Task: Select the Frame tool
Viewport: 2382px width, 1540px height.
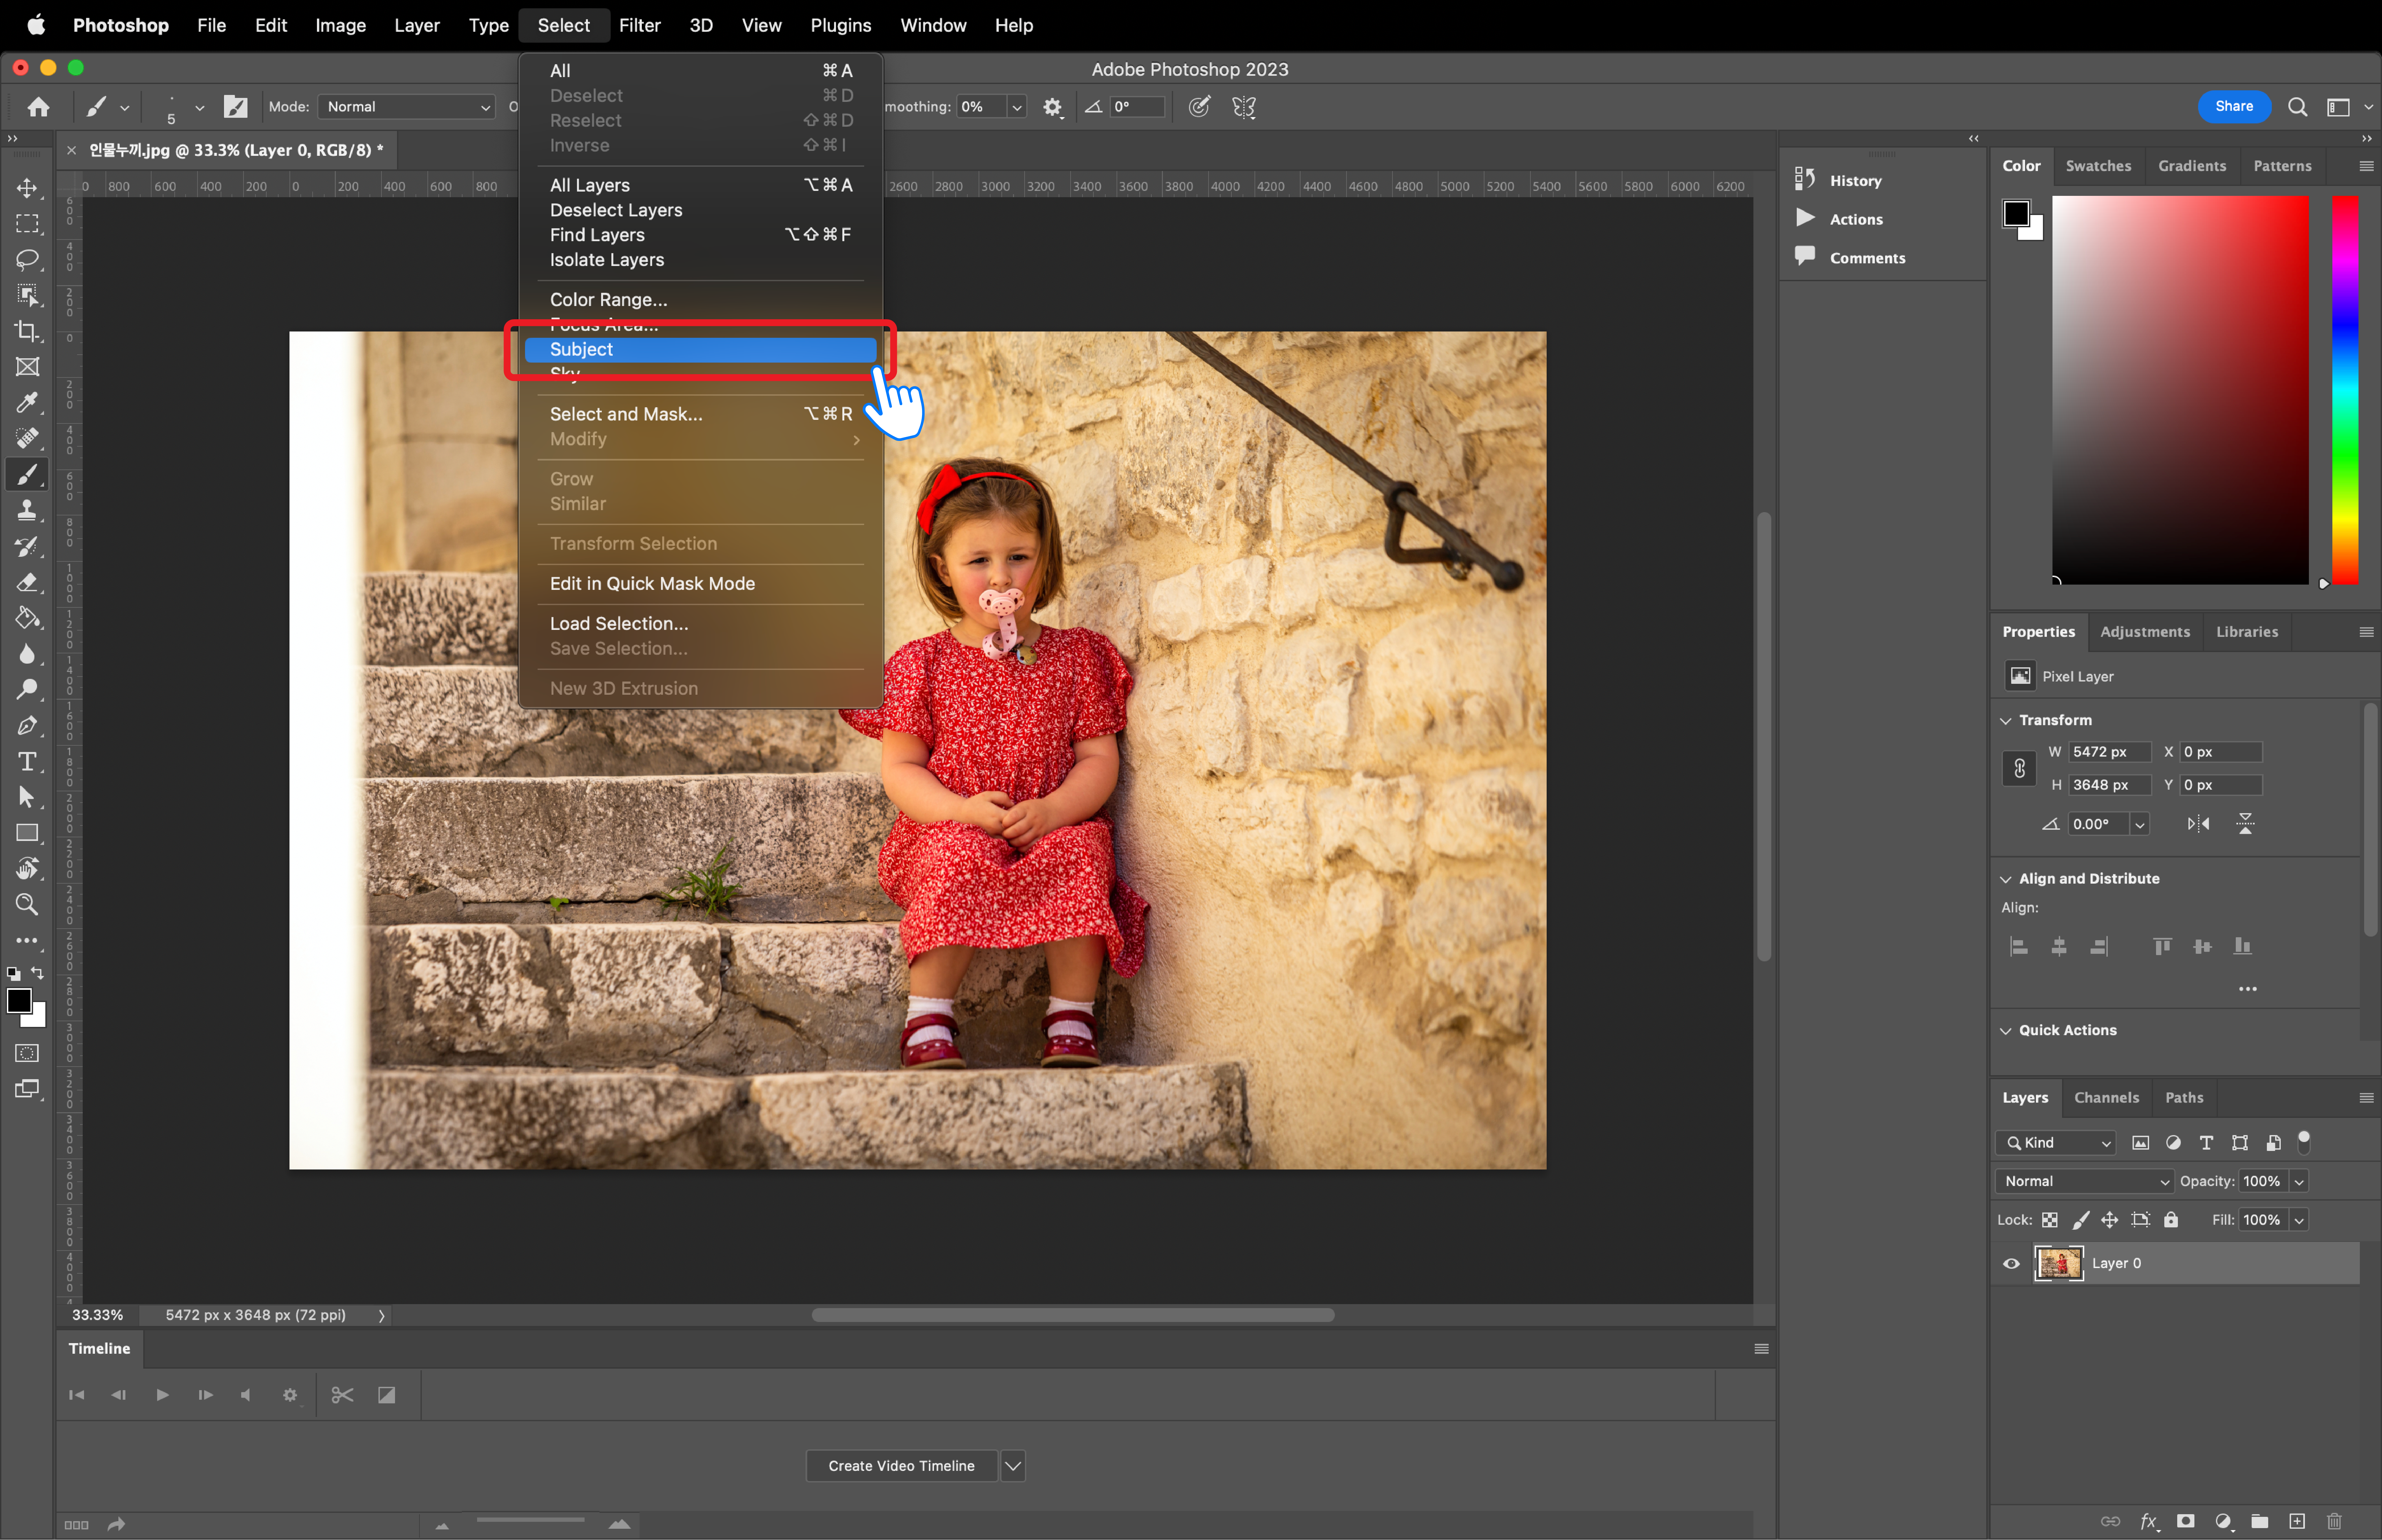Action: pos(27,367)
